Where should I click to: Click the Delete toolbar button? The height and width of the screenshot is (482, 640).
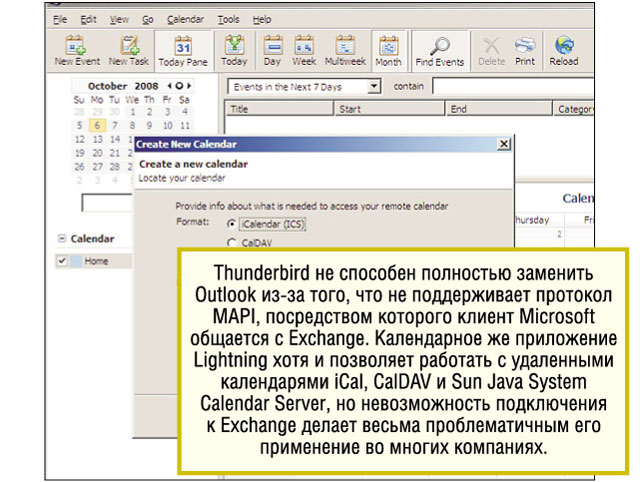(491, 51)
